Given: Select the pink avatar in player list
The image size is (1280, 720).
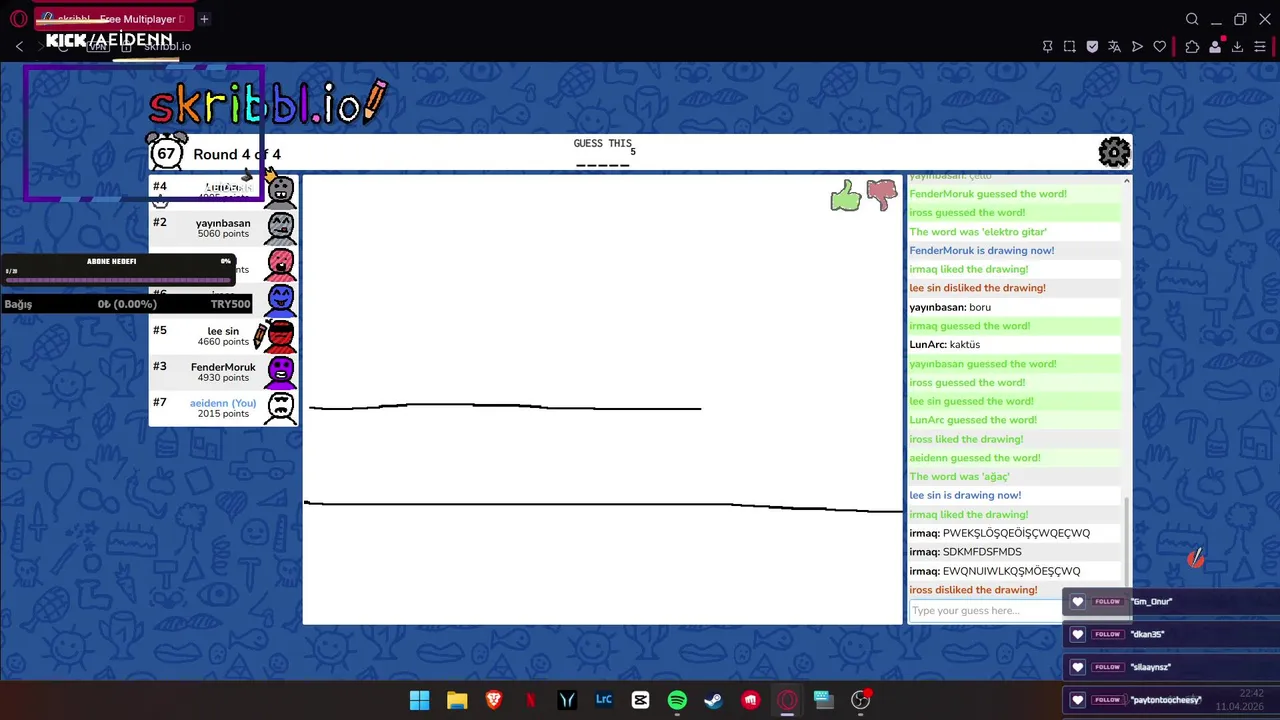Looking at the screenshot, I should 281,264.
